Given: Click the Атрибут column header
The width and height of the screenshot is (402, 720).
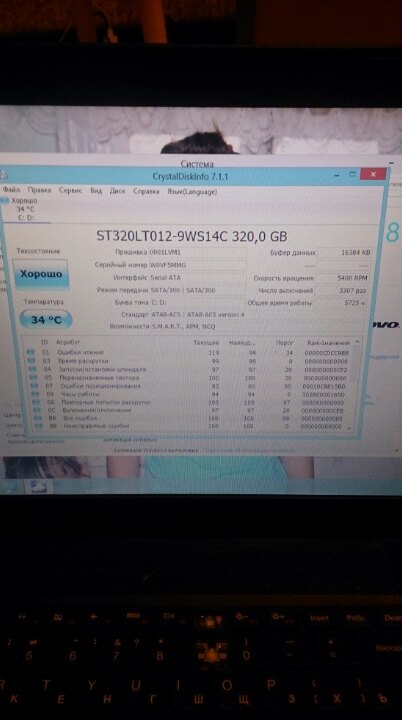Looking at the screenshot, I should (68, 343).
